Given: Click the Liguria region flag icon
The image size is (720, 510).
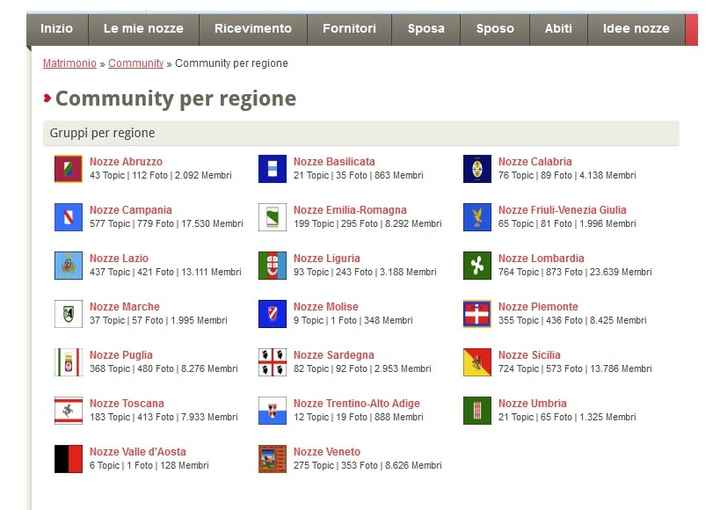Looking at the screenshot, I should [x=272, y=265].
